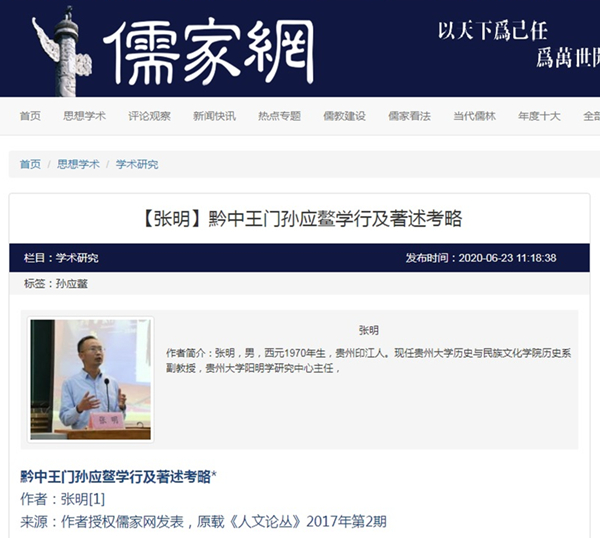Open 当代儒林 menu item
Viewport: 600px width, 538px height.
click(x=474, y=116)
